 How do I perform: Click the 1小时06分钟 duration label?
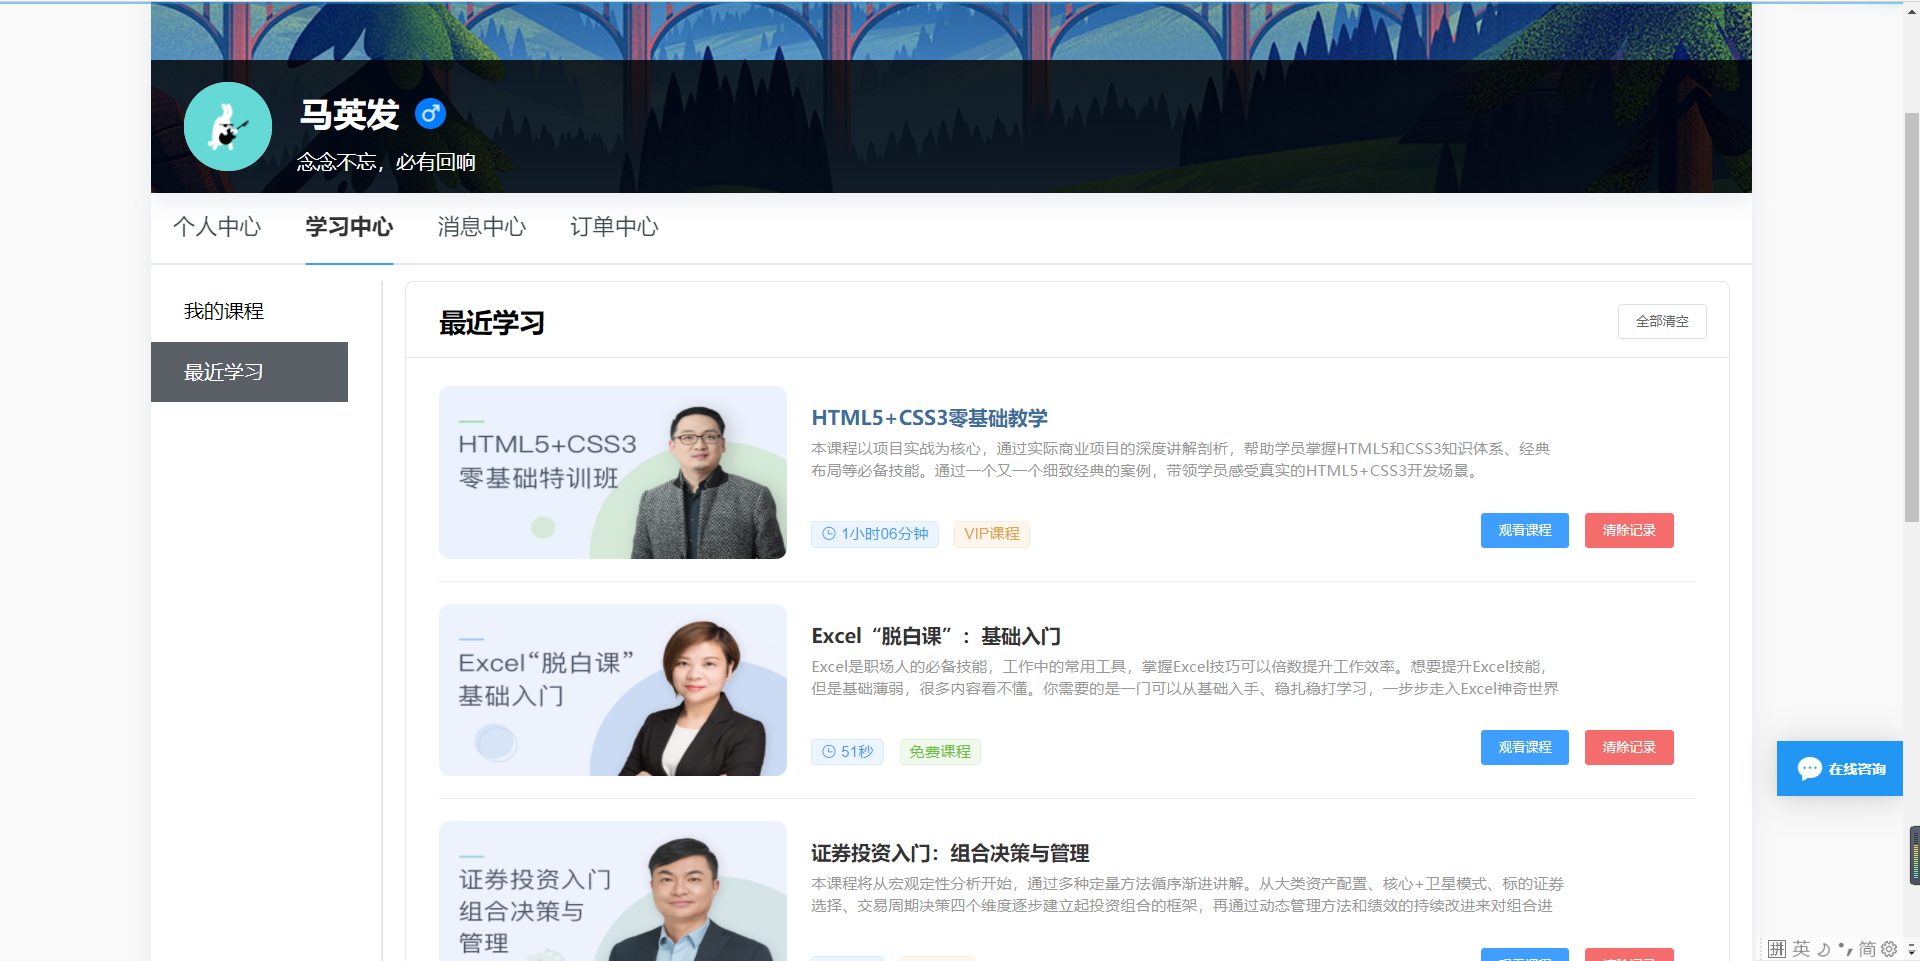point(875,534)
